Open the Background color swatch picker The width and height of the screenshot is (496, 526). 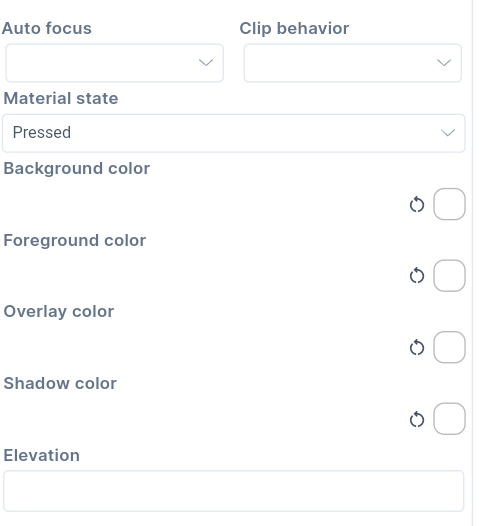point(449,204)
